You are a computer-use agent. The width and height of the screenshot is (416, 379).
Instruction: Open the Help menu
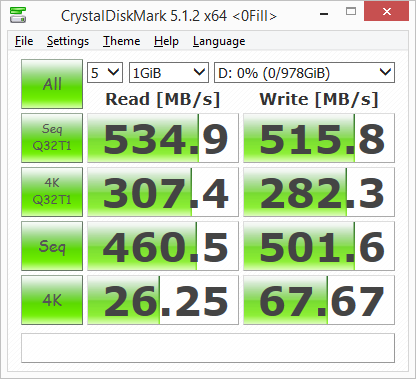[x=166, y=41]
